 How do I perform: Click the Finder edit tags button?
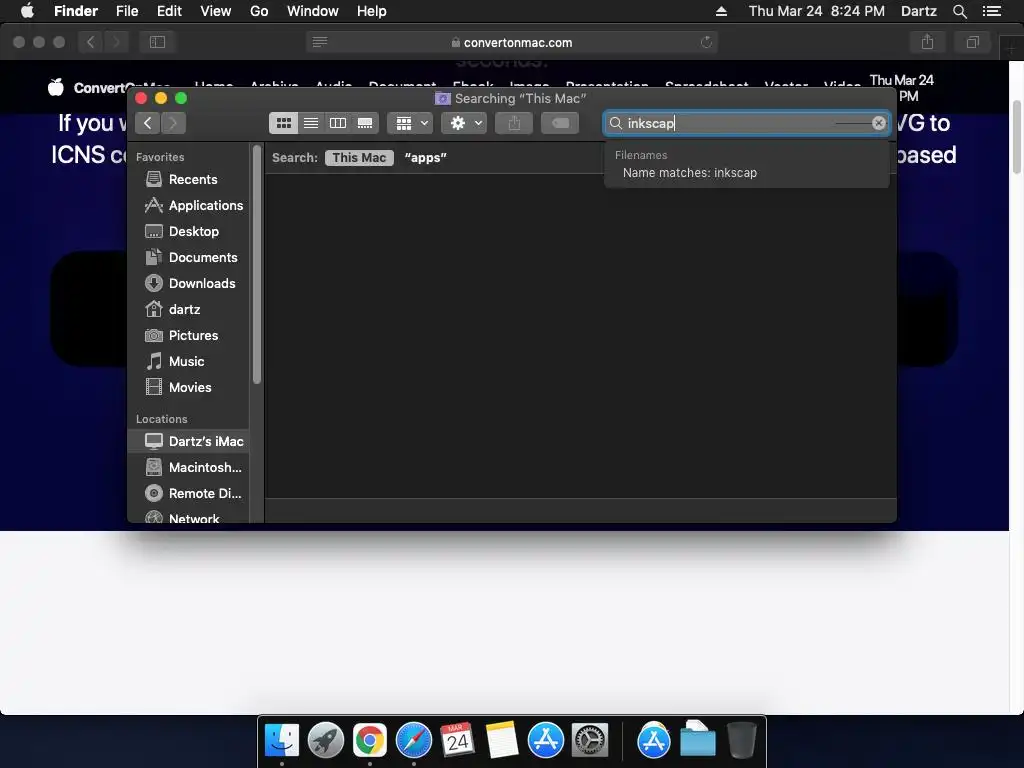(x=560, y=123)
